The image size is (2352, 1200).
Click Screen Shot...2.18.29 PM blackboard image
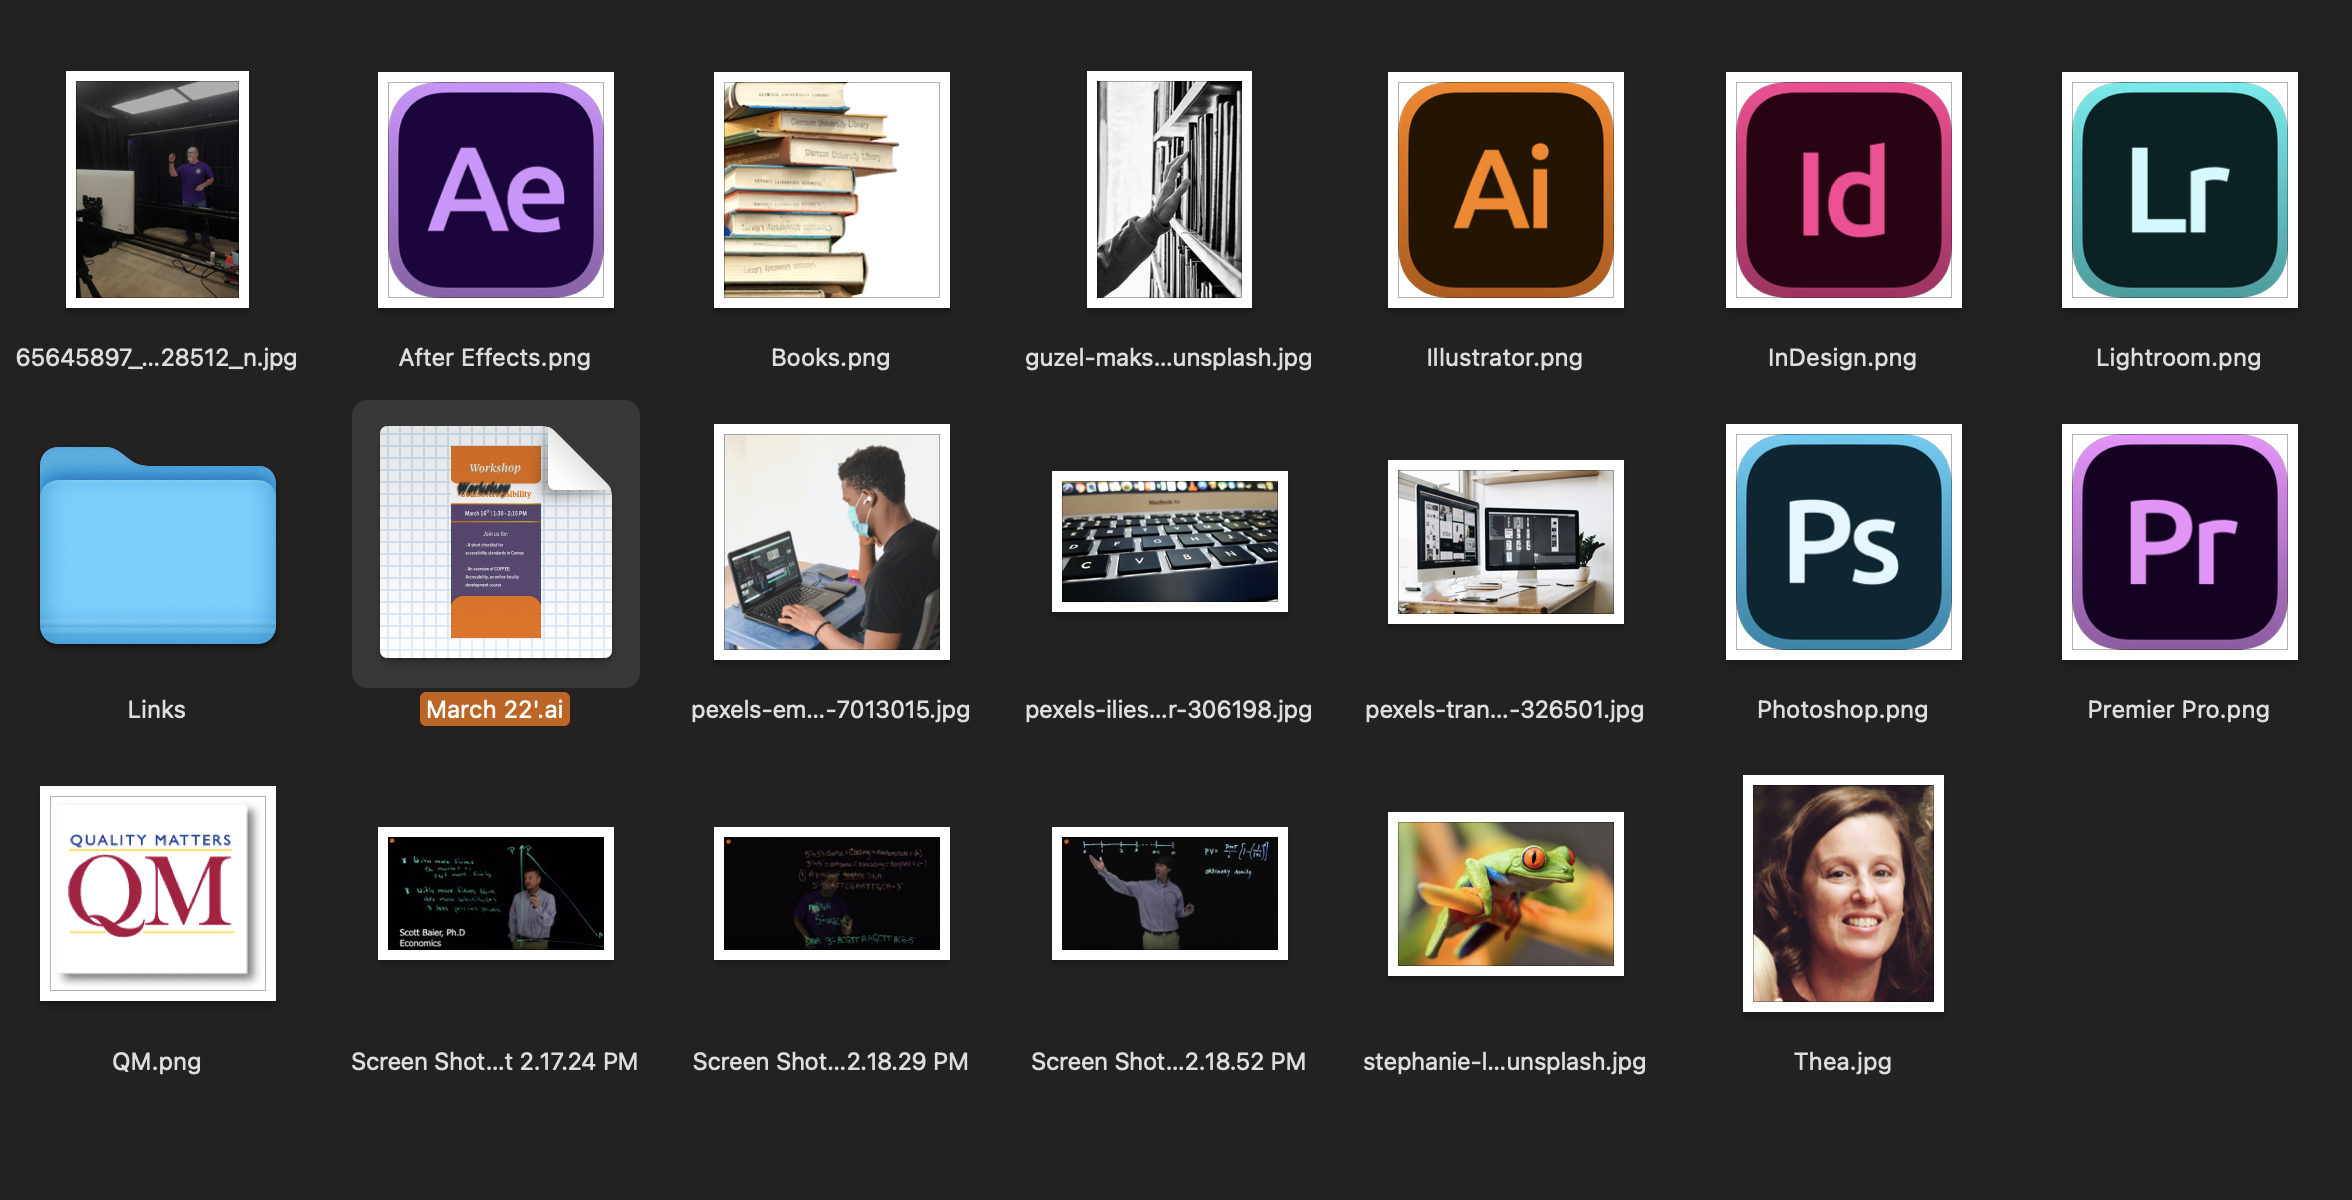pos(831,893)
